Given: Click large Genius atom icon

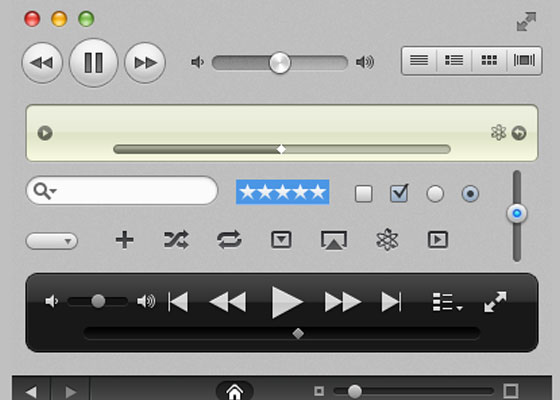Looking at the screenshot, I should (387, 240).
